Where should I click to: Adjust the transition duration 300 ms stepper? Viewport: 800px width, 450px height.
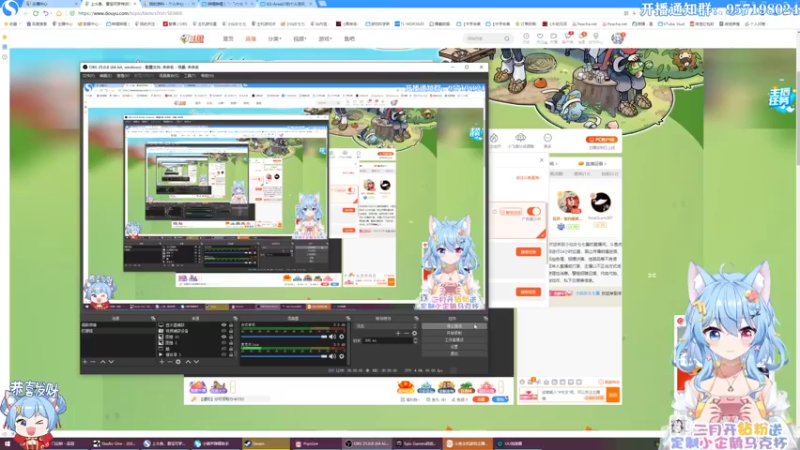pyautogui.click(x=415, y=340)
